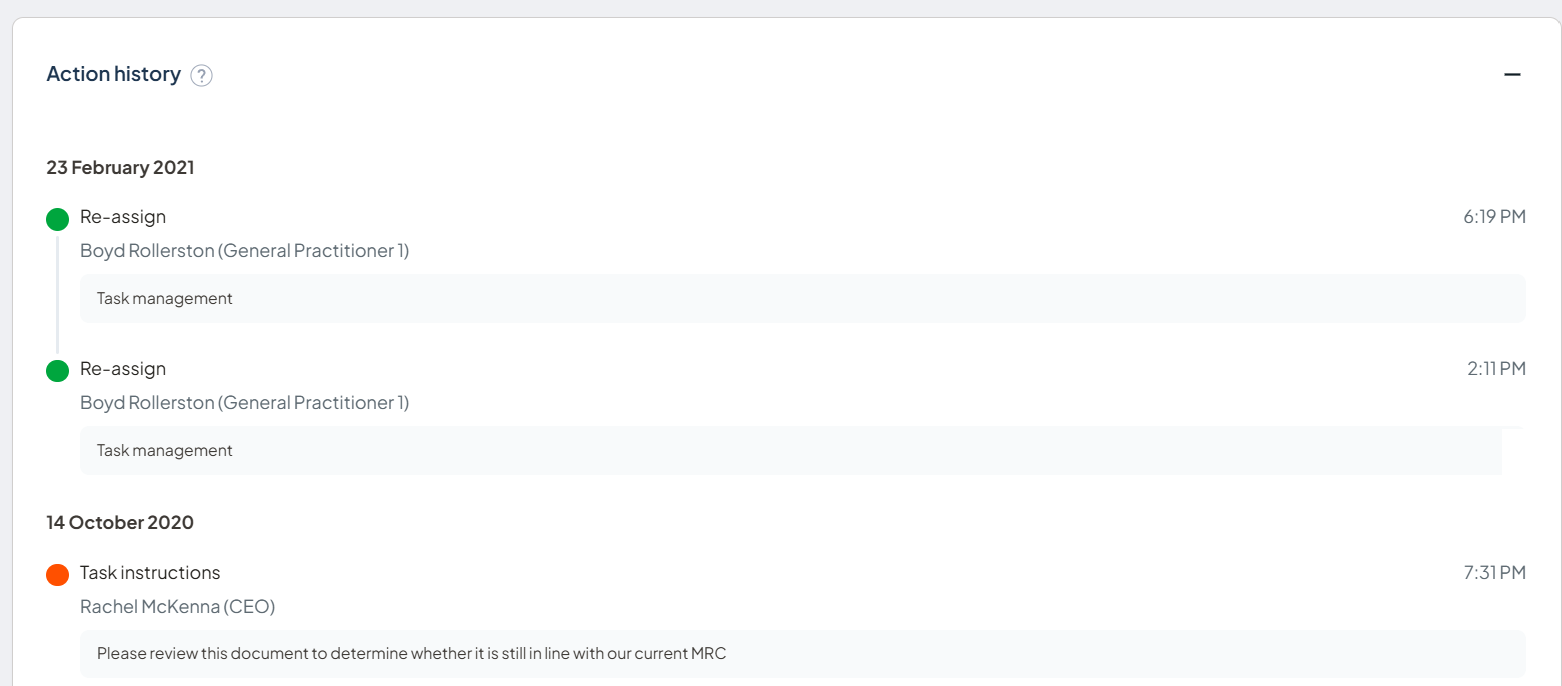Click the 2:11 PM timestamp
The image size is (1562, 686).
(1496, 369)
